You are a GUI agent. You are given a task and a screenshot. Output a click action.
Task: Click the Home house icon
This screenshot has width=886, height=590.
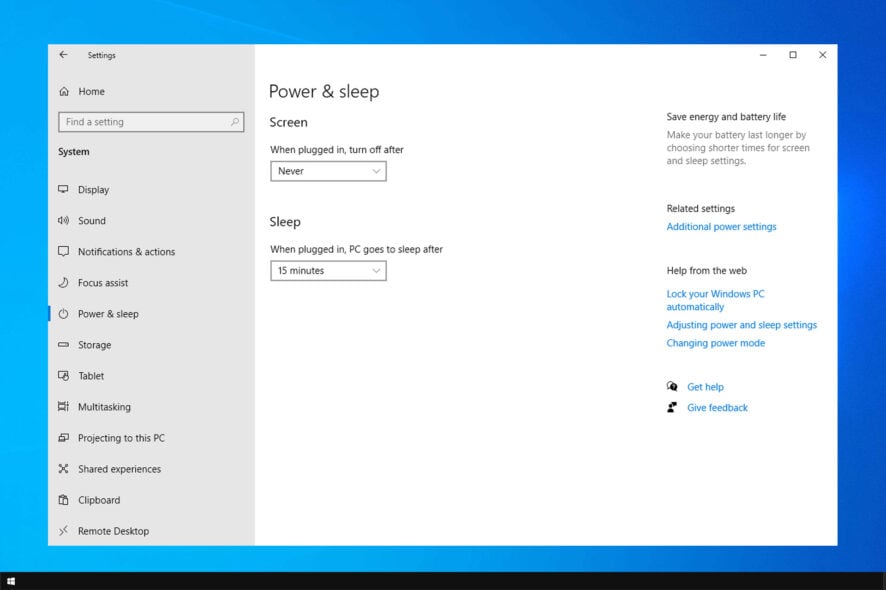(64, 92)
